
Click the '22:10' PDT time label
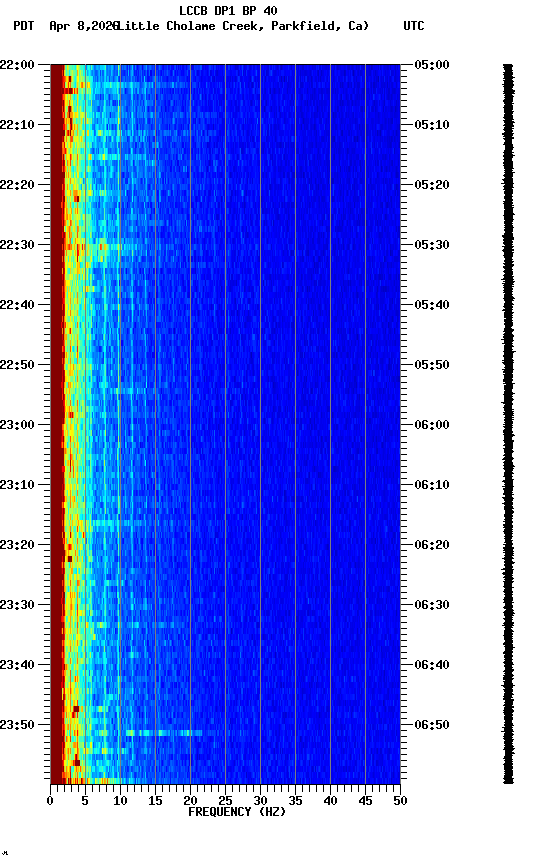pos(17,125)
